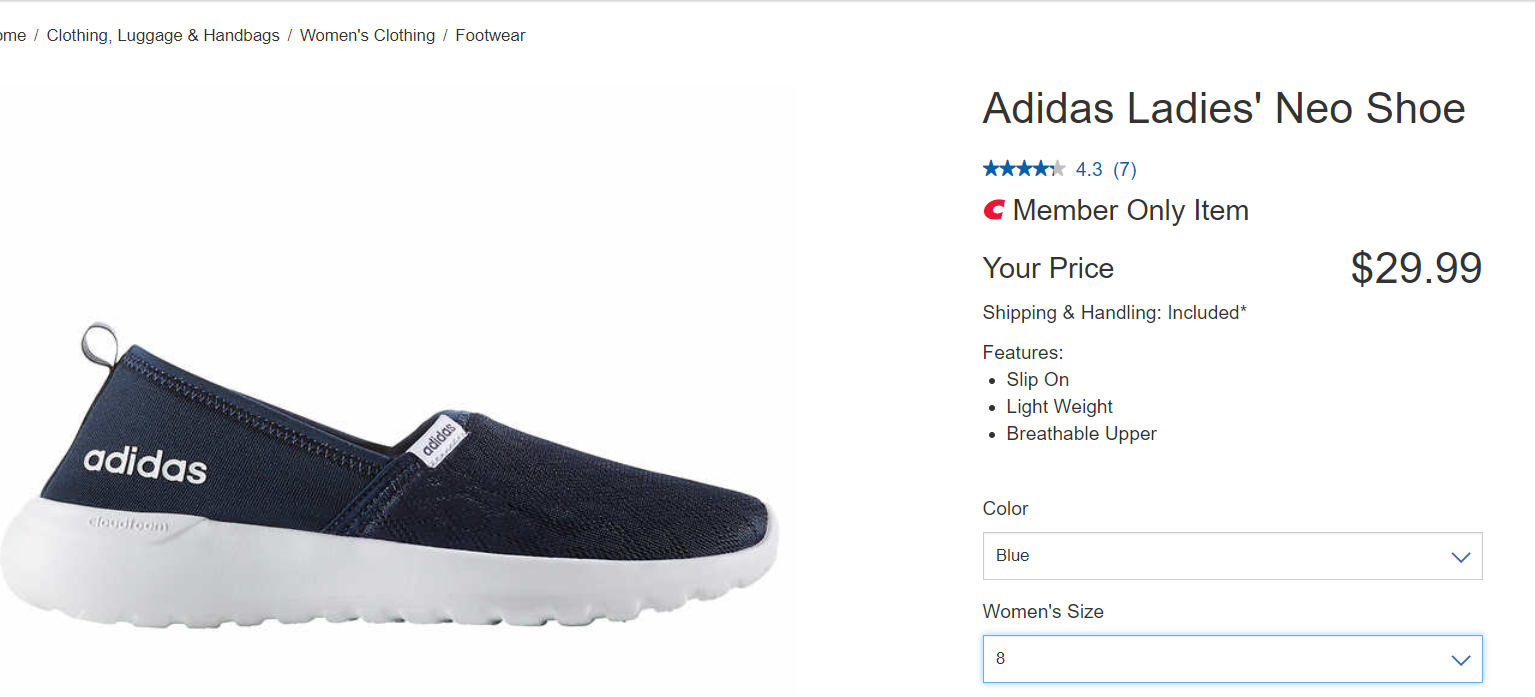Open the Women's Clothing breadcrumb
The width and height of the screenshot is (1535, 697).
click(367, 35)
